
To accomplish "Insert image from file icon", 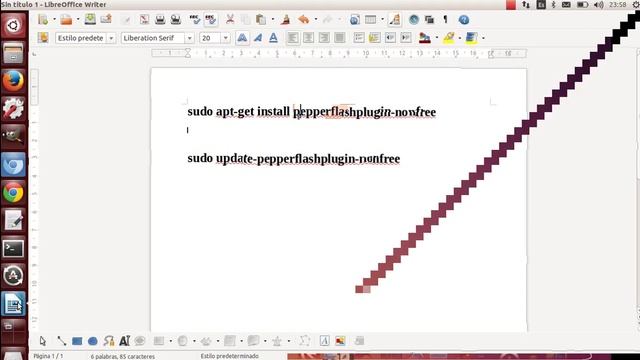I will 340,341.
